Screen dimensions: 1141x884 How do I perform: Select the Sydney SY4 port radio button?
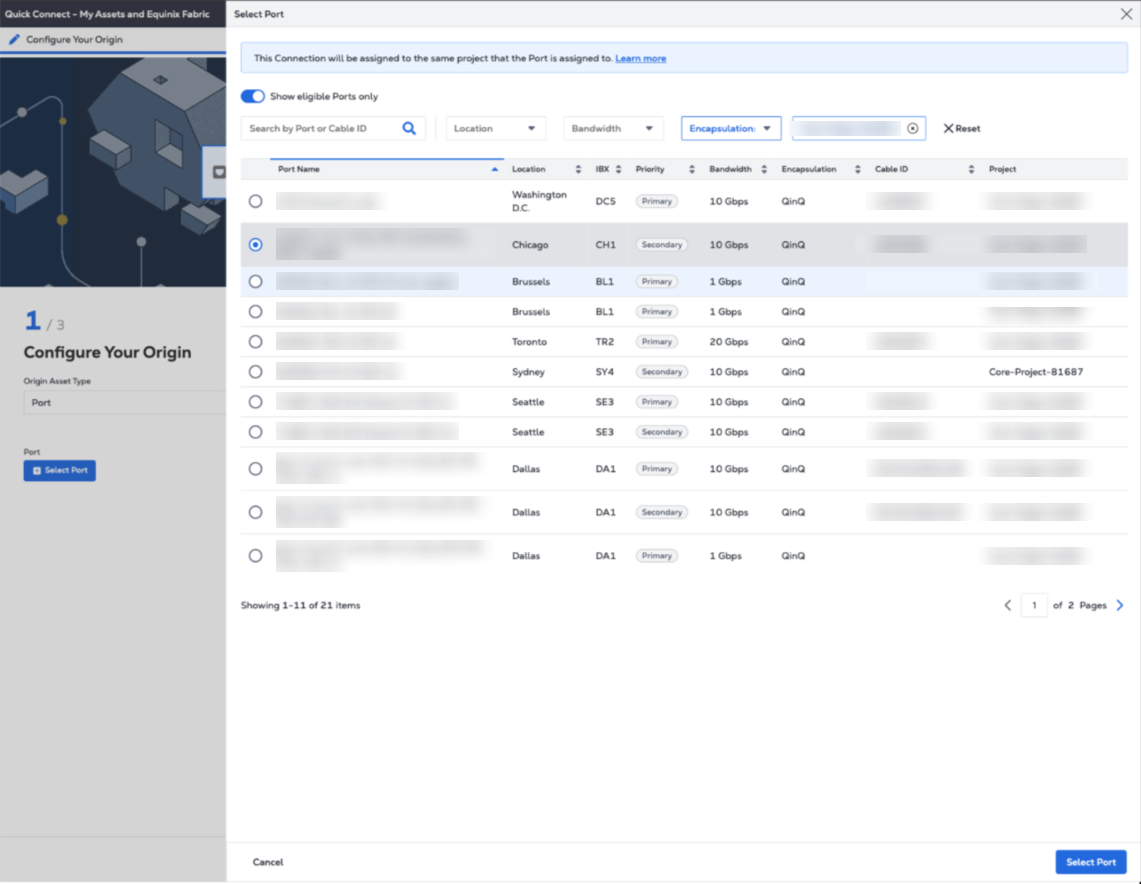tap(256, 372)
